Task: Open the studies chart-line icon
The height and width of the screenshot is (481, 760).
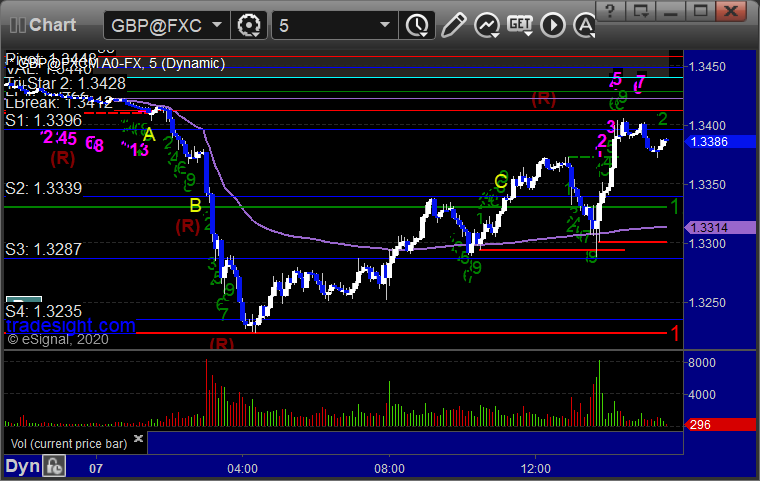Action: pos(487,25)
